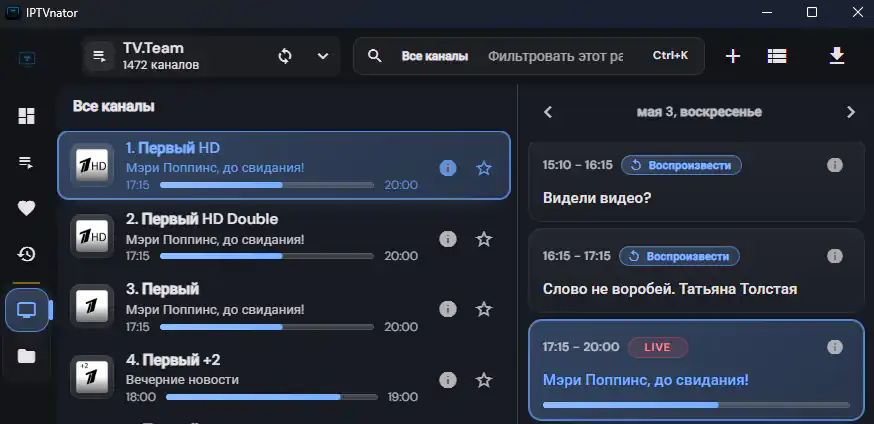Click the search magnifier icon
The image size is (874, 424).
375,56
